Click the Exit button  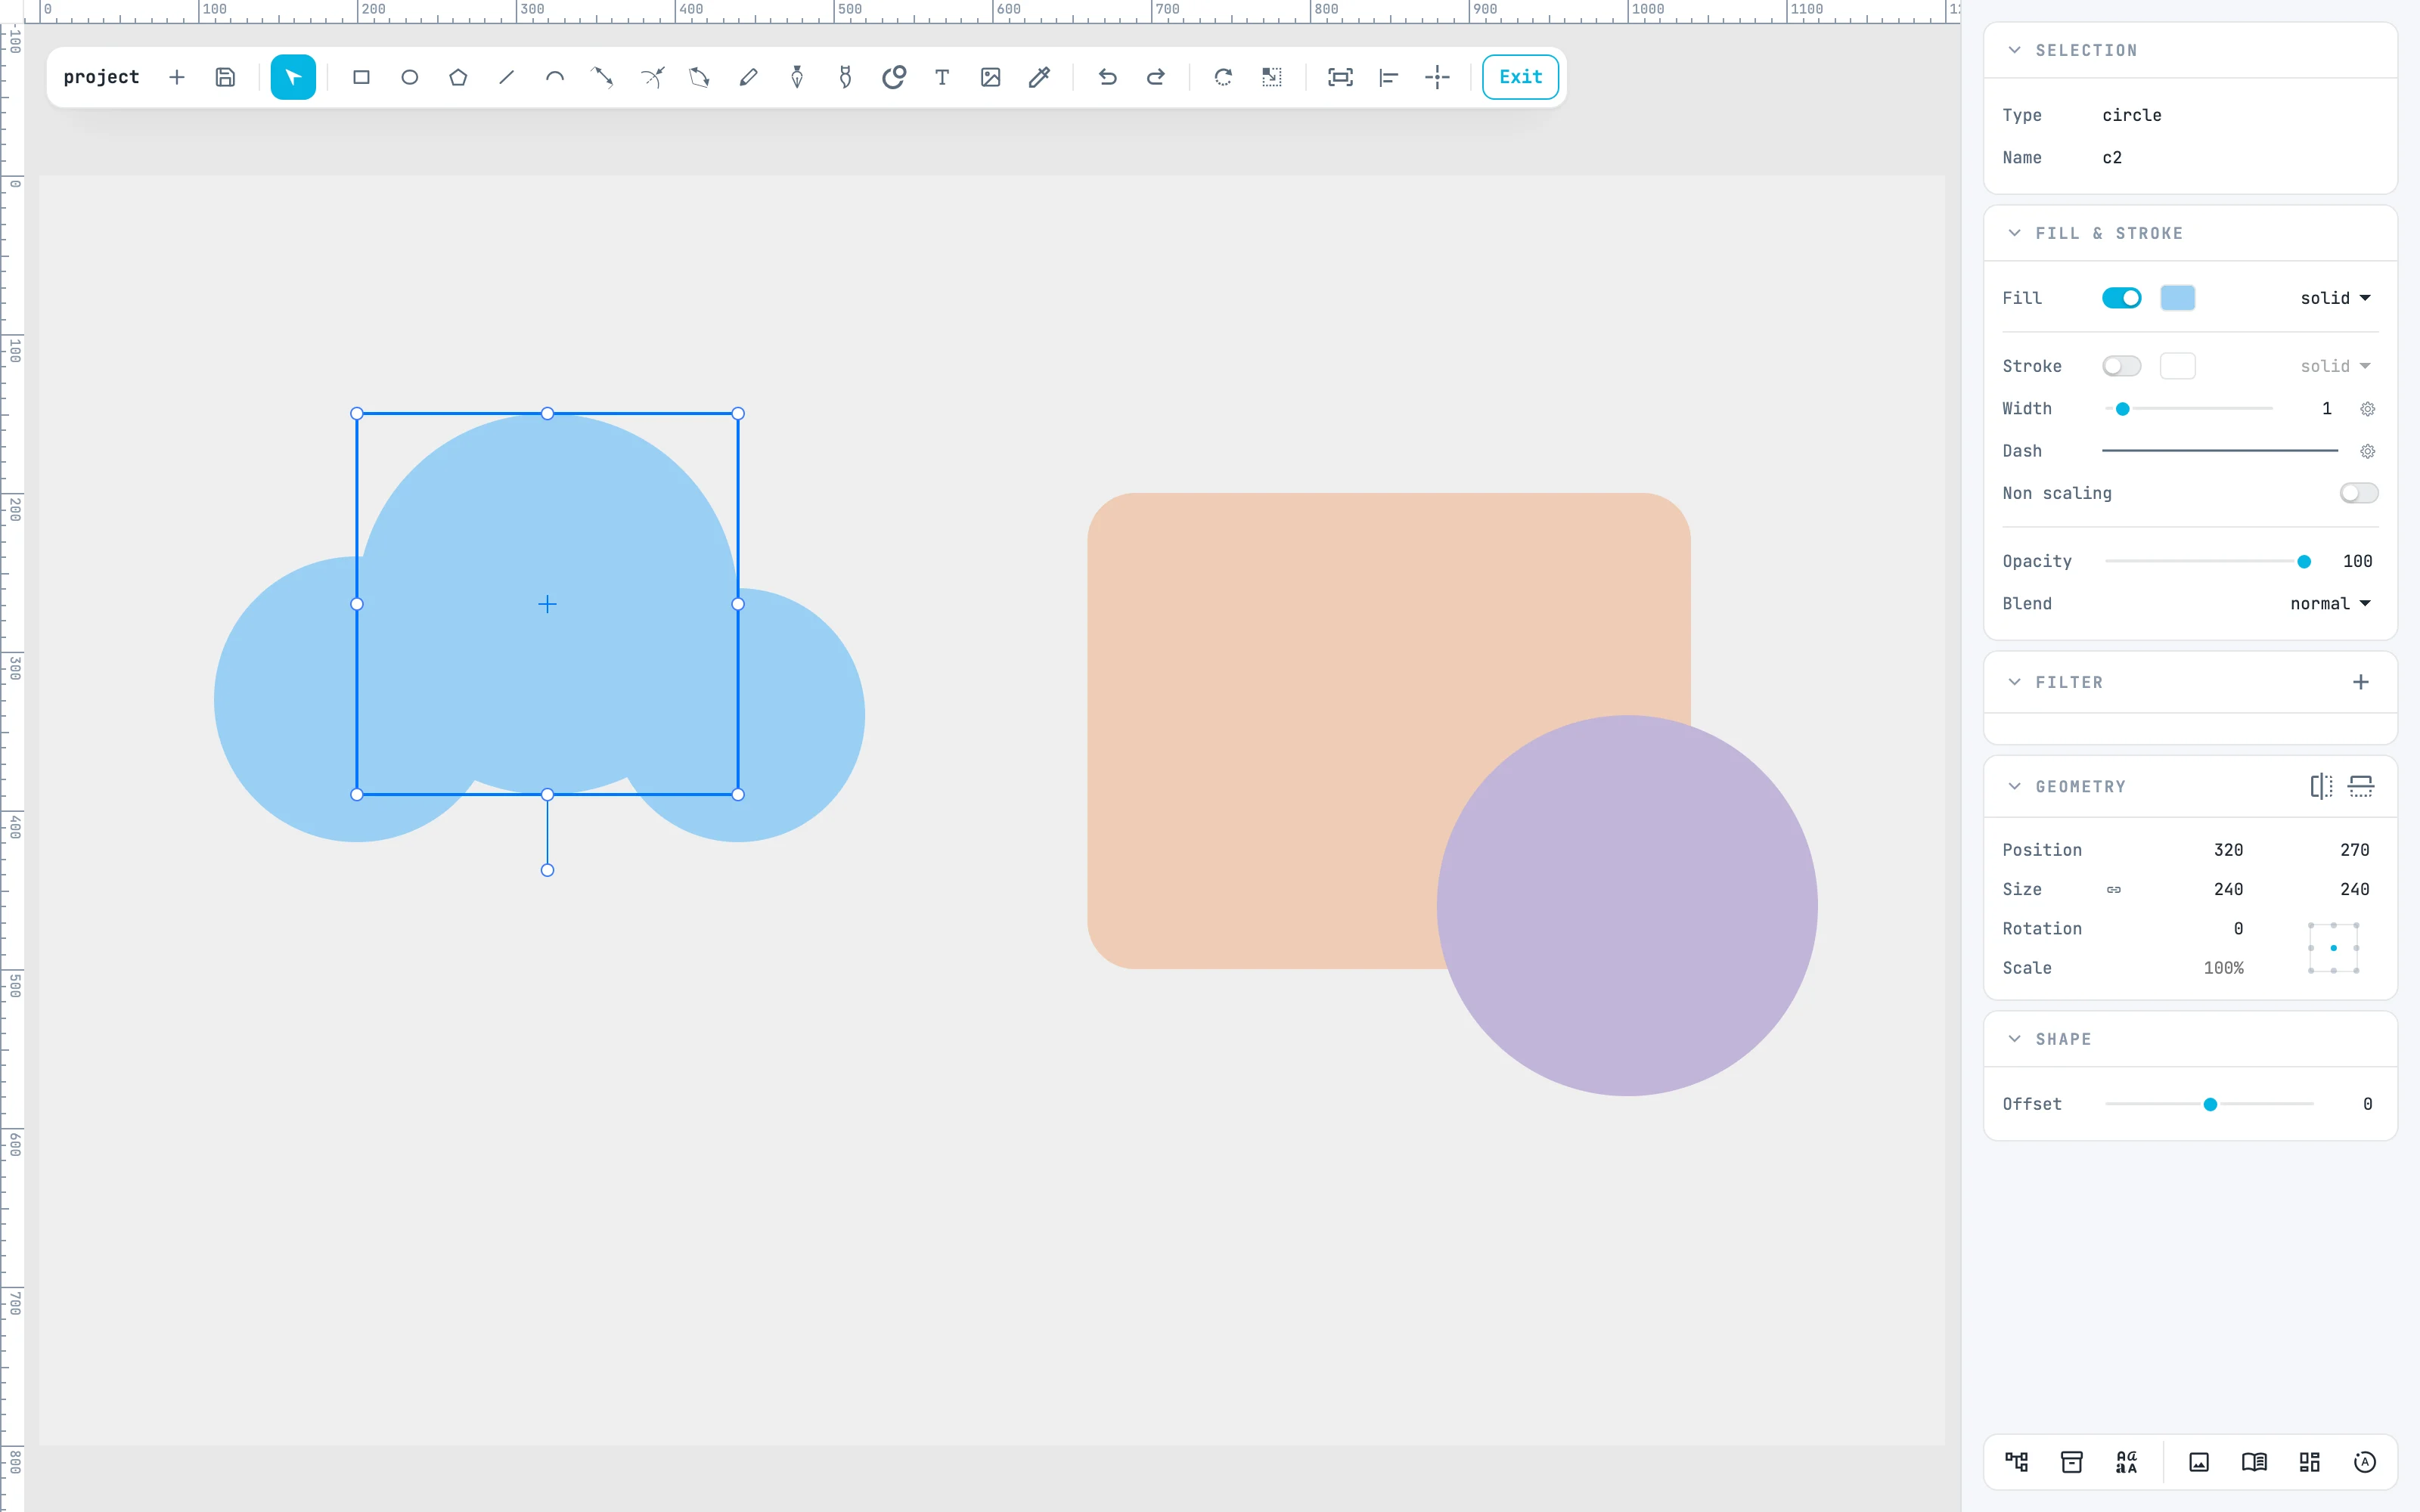[x=1520, y=77]
